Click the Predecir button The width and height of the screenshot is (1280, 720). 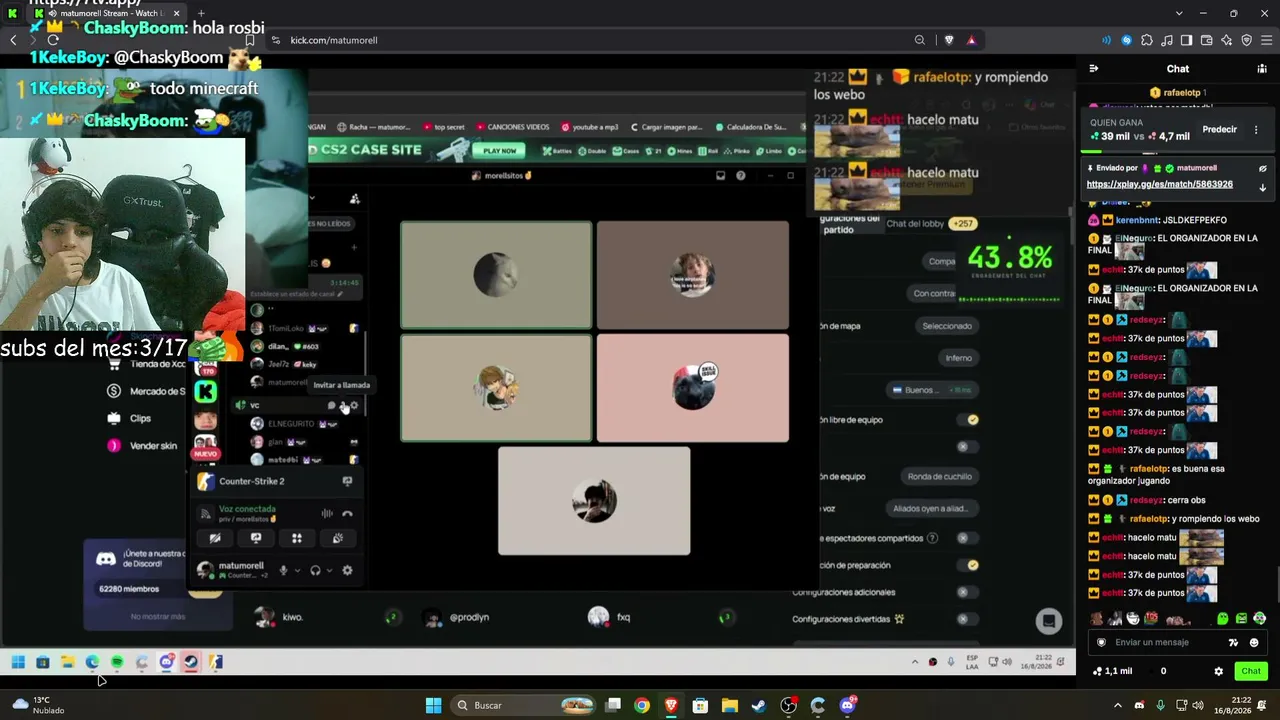tap(1219, 130)
